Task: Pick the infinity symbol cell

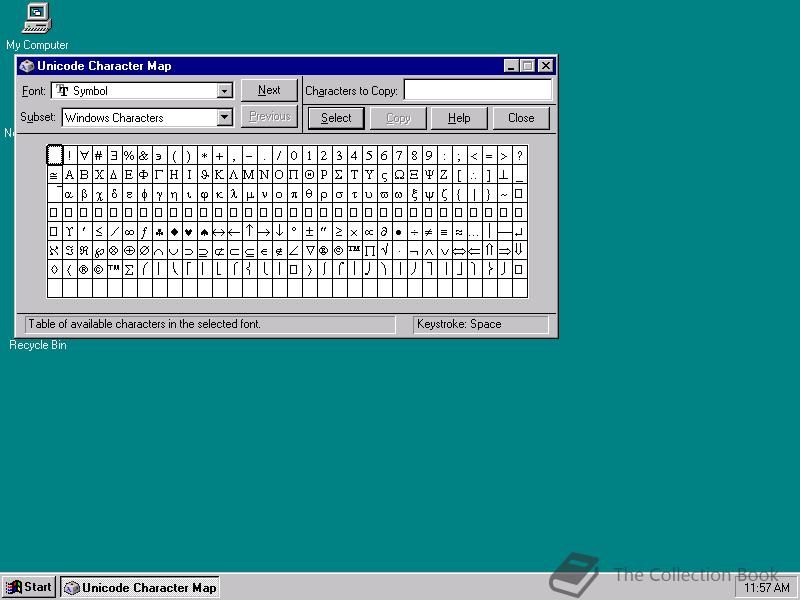Action: [x=129, y=232]
